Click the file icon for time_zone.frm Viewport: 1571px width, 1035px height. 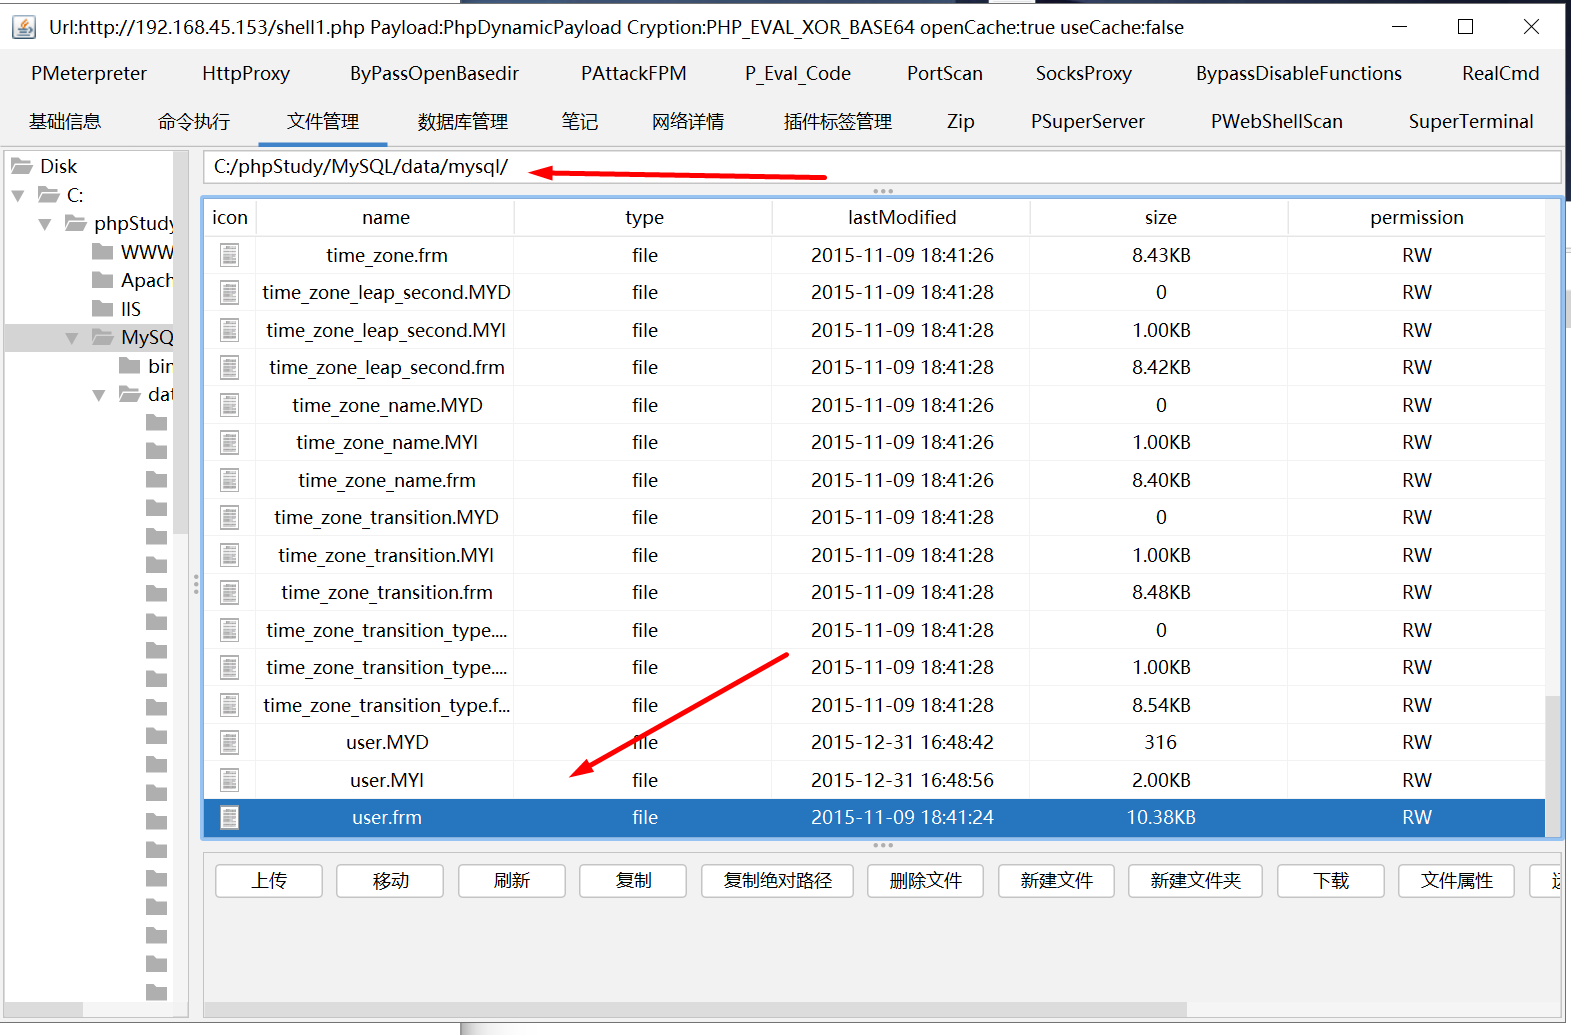point(229,255)
